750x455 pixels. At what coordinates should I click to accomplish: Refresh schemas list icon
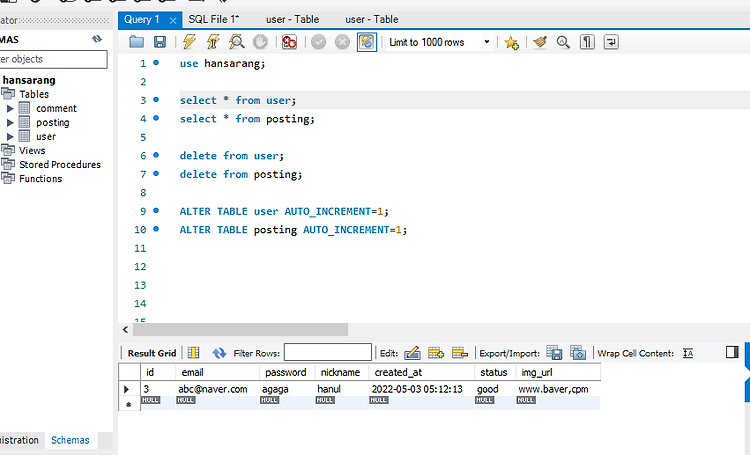tap(97, 39)
